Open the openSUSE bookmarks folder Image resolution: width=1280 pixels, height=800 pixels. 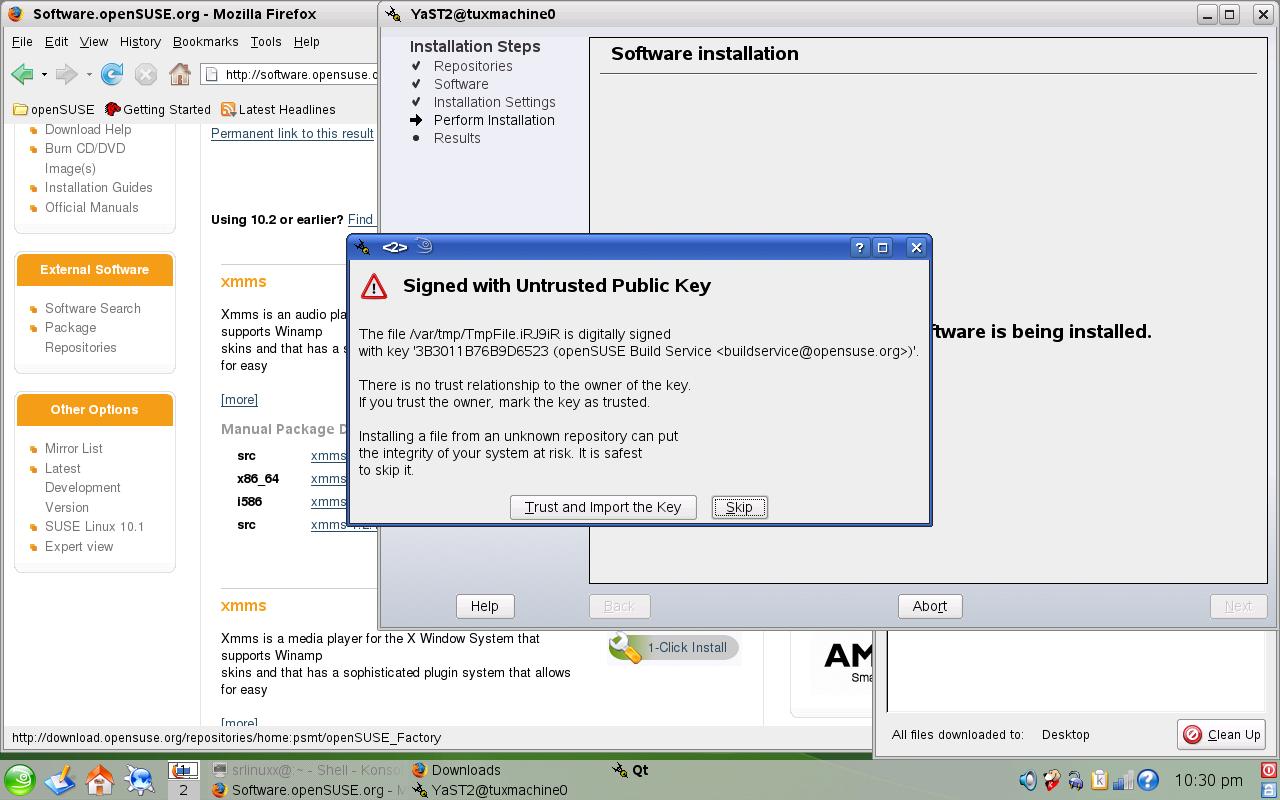[54, 110]
